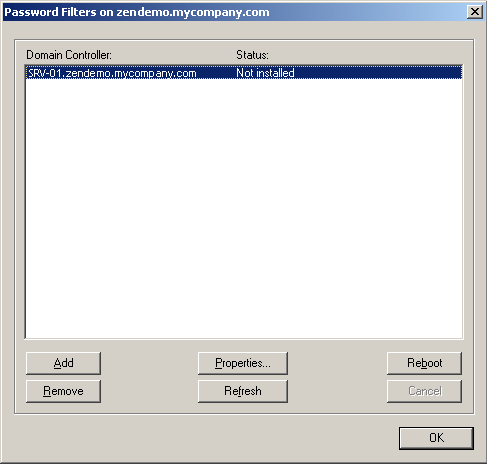The image size is (487, 464).
Task: Reboot the selected domain controller
Action: (424, 363)
